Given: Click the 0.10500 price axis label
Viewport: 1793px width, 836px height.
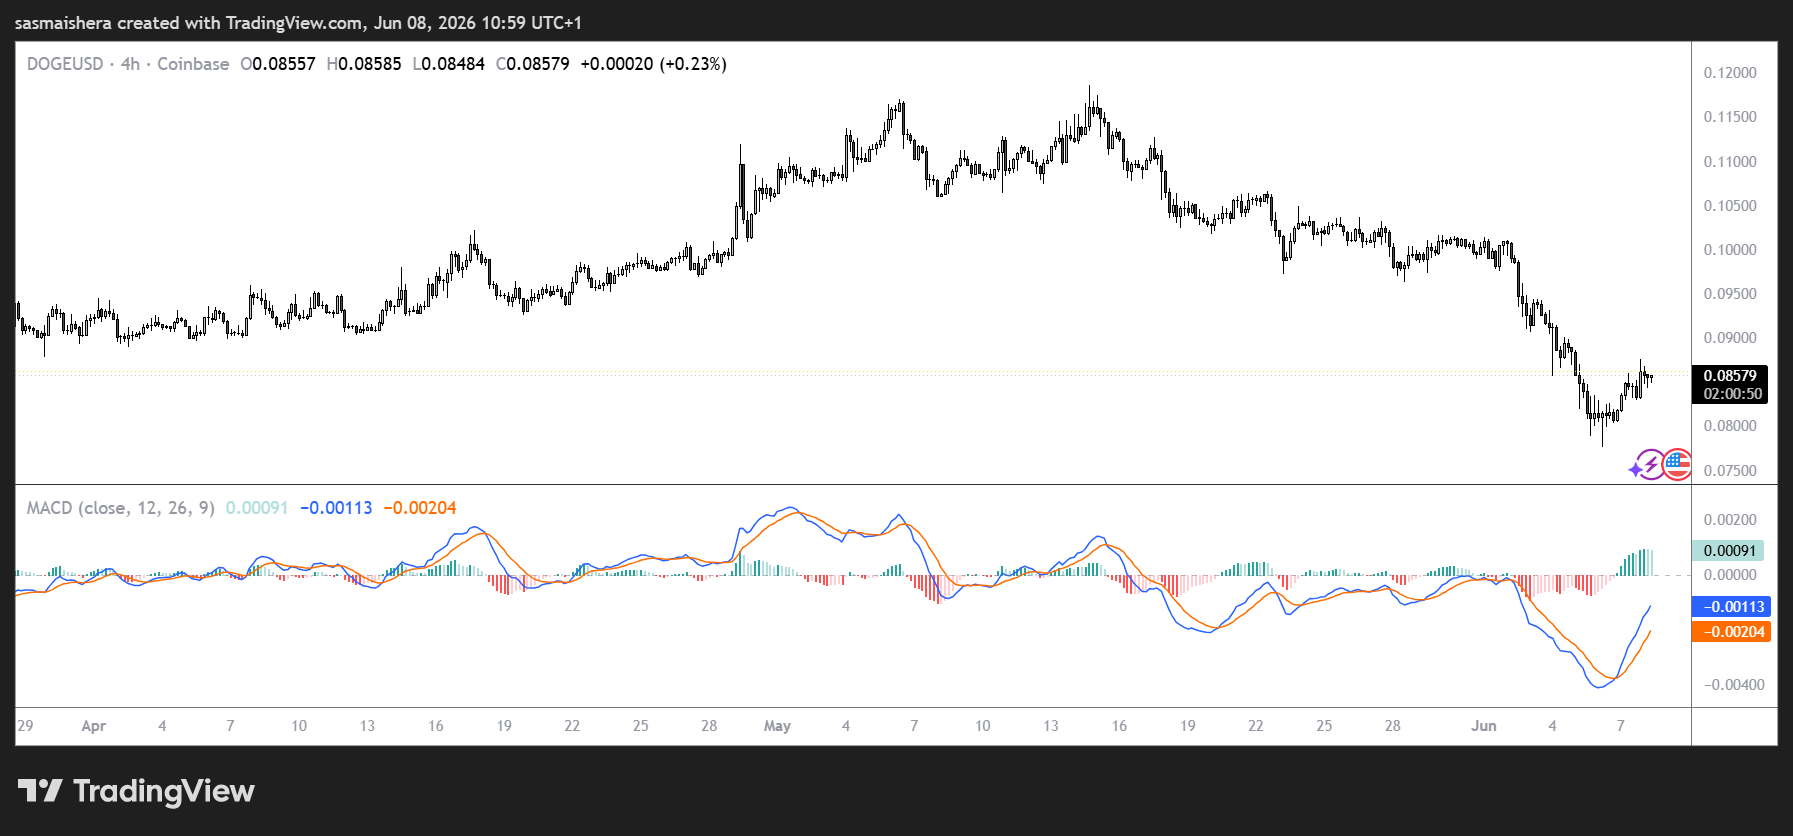Looking at the screenshot, I should 1730,206.
